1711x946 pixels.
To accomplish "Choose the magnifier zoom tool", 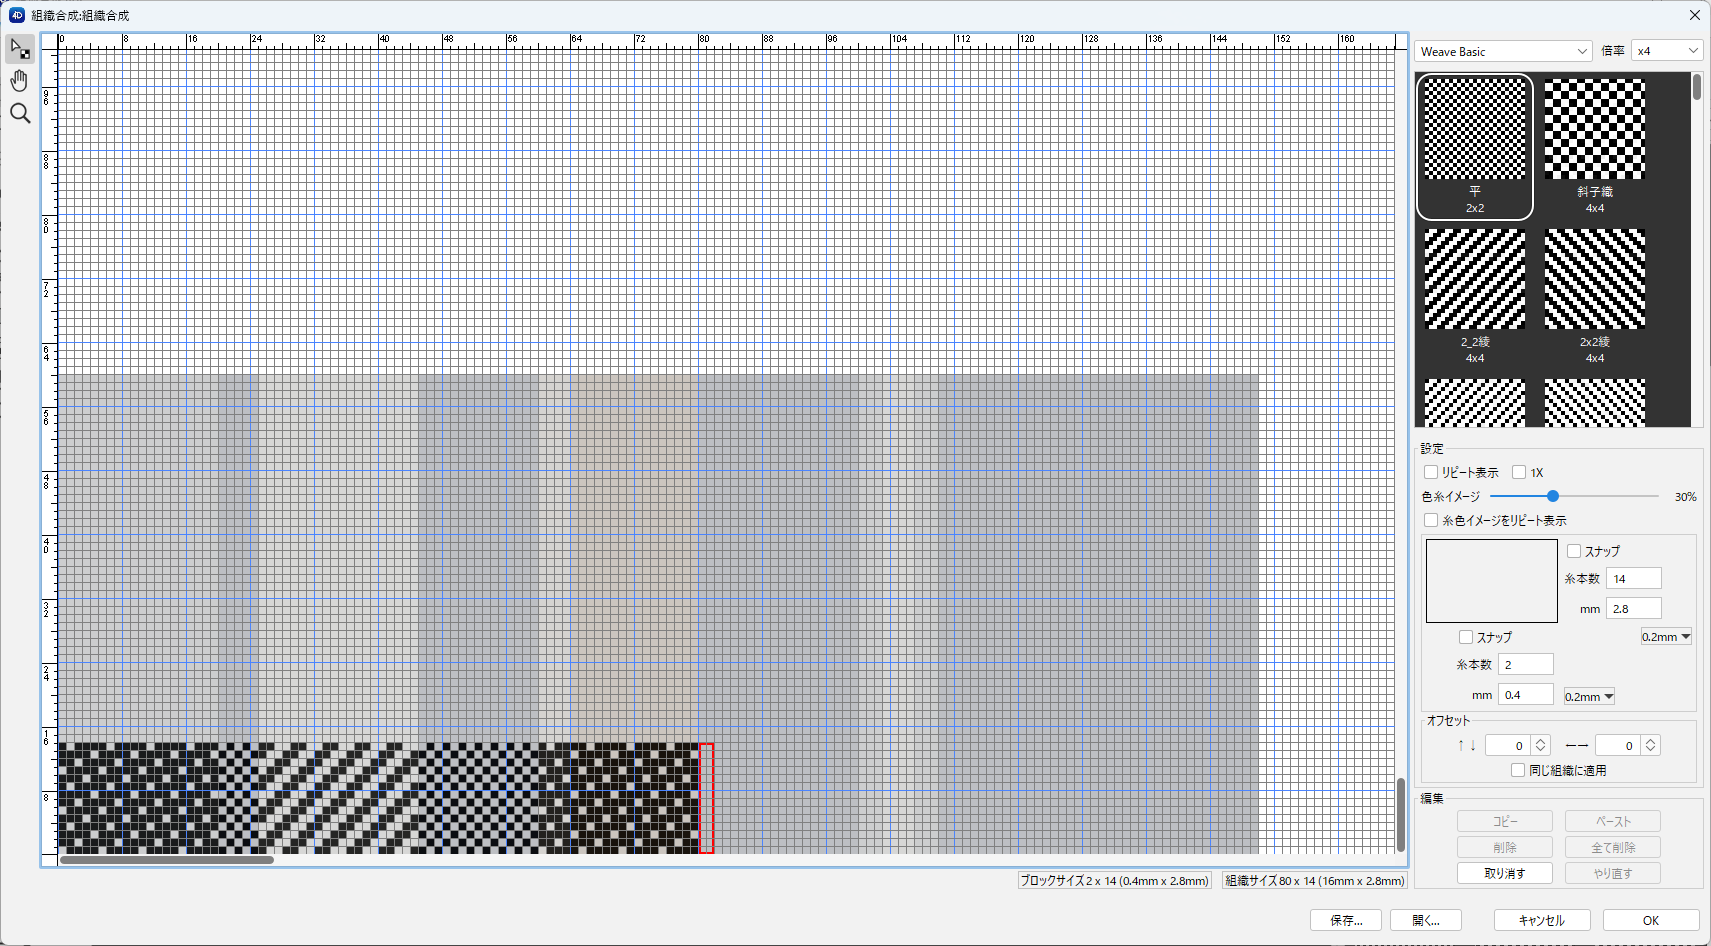I will click(20, 114).
